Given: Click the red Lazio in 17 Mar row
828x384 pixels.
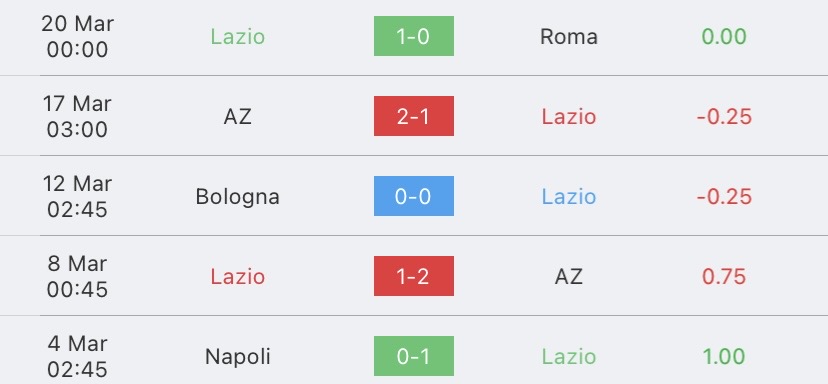Looking at the screenshot, I should click(x=569, y=117).
